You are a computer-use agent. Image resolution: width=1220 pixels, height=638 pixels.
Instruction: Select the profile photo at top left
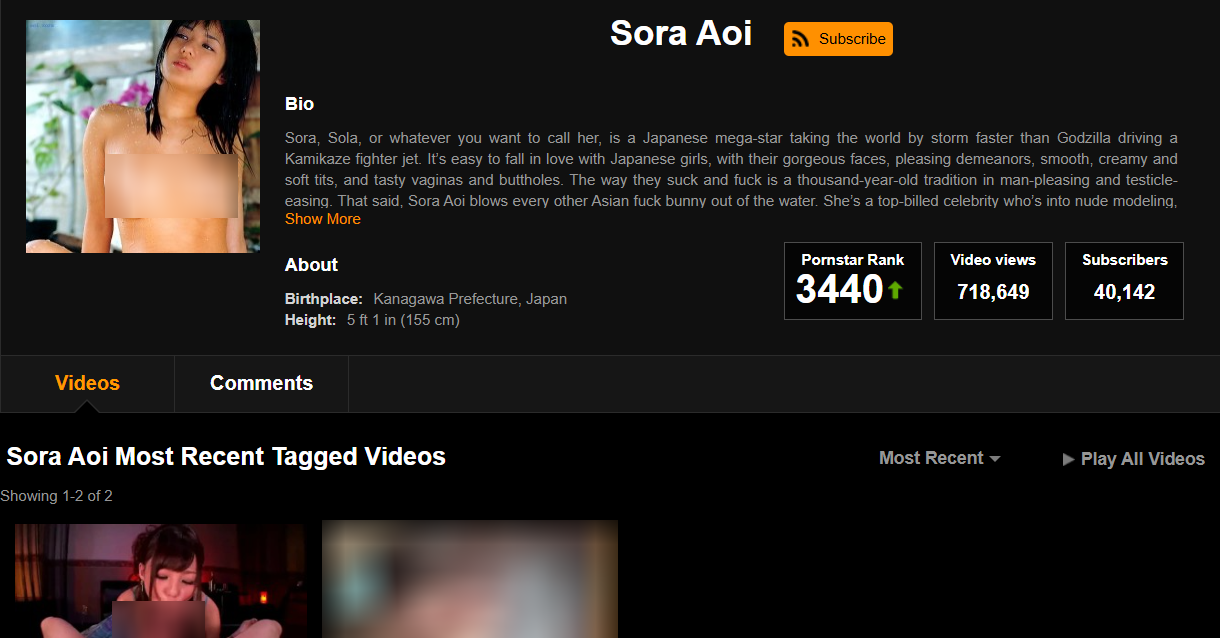(143, 136)
